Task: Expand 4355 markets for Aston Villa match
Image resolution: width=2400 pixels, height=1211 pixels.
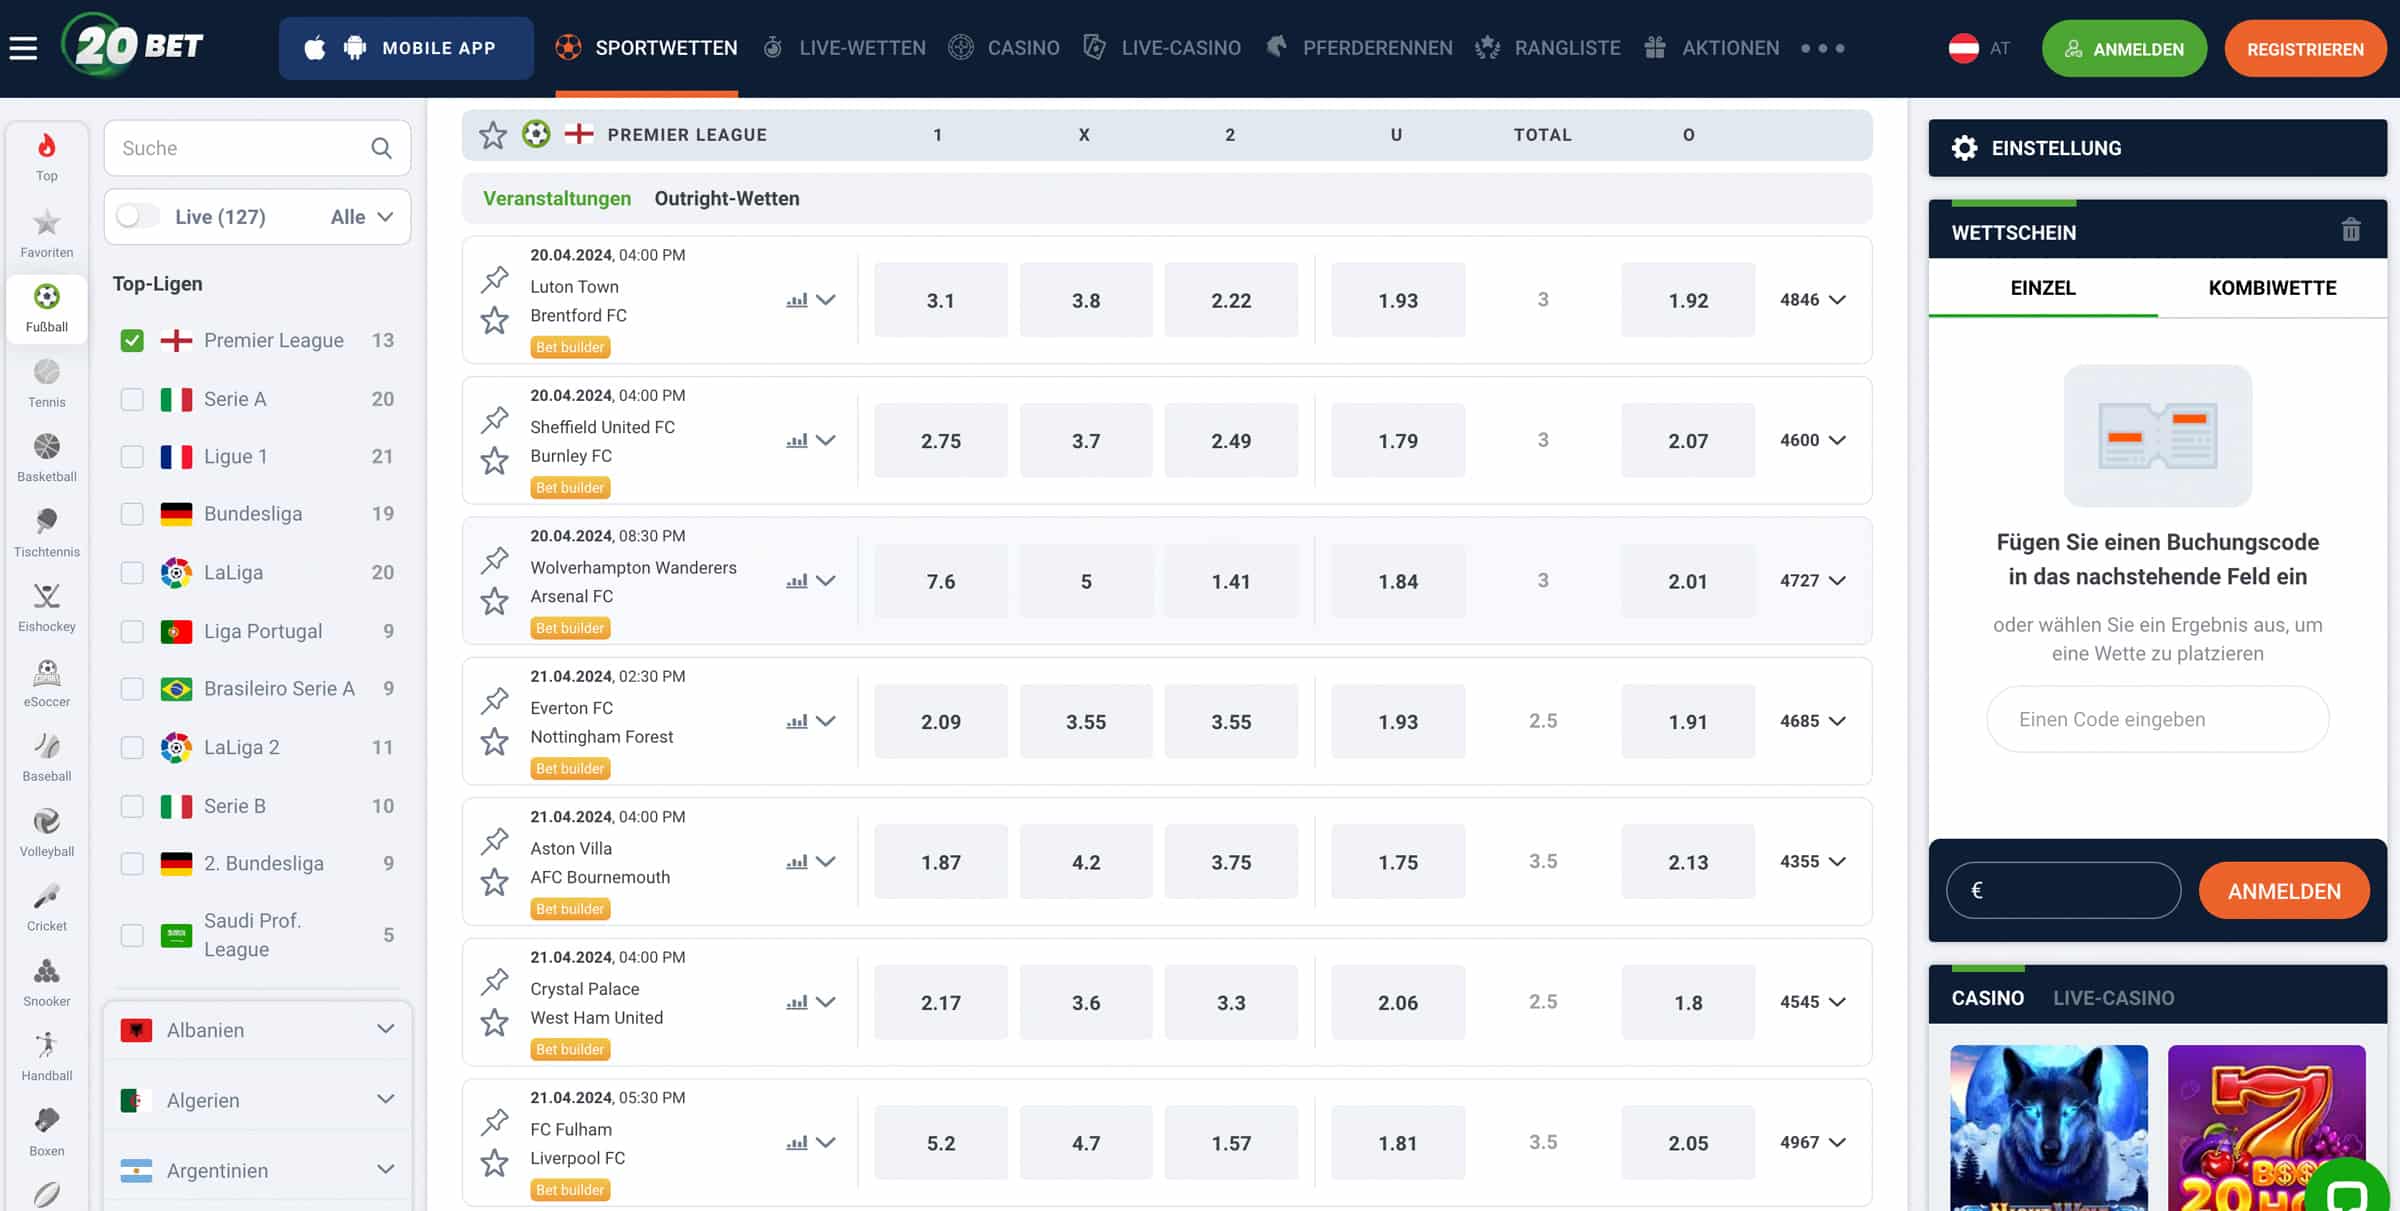Action: tap(1812, 862)
